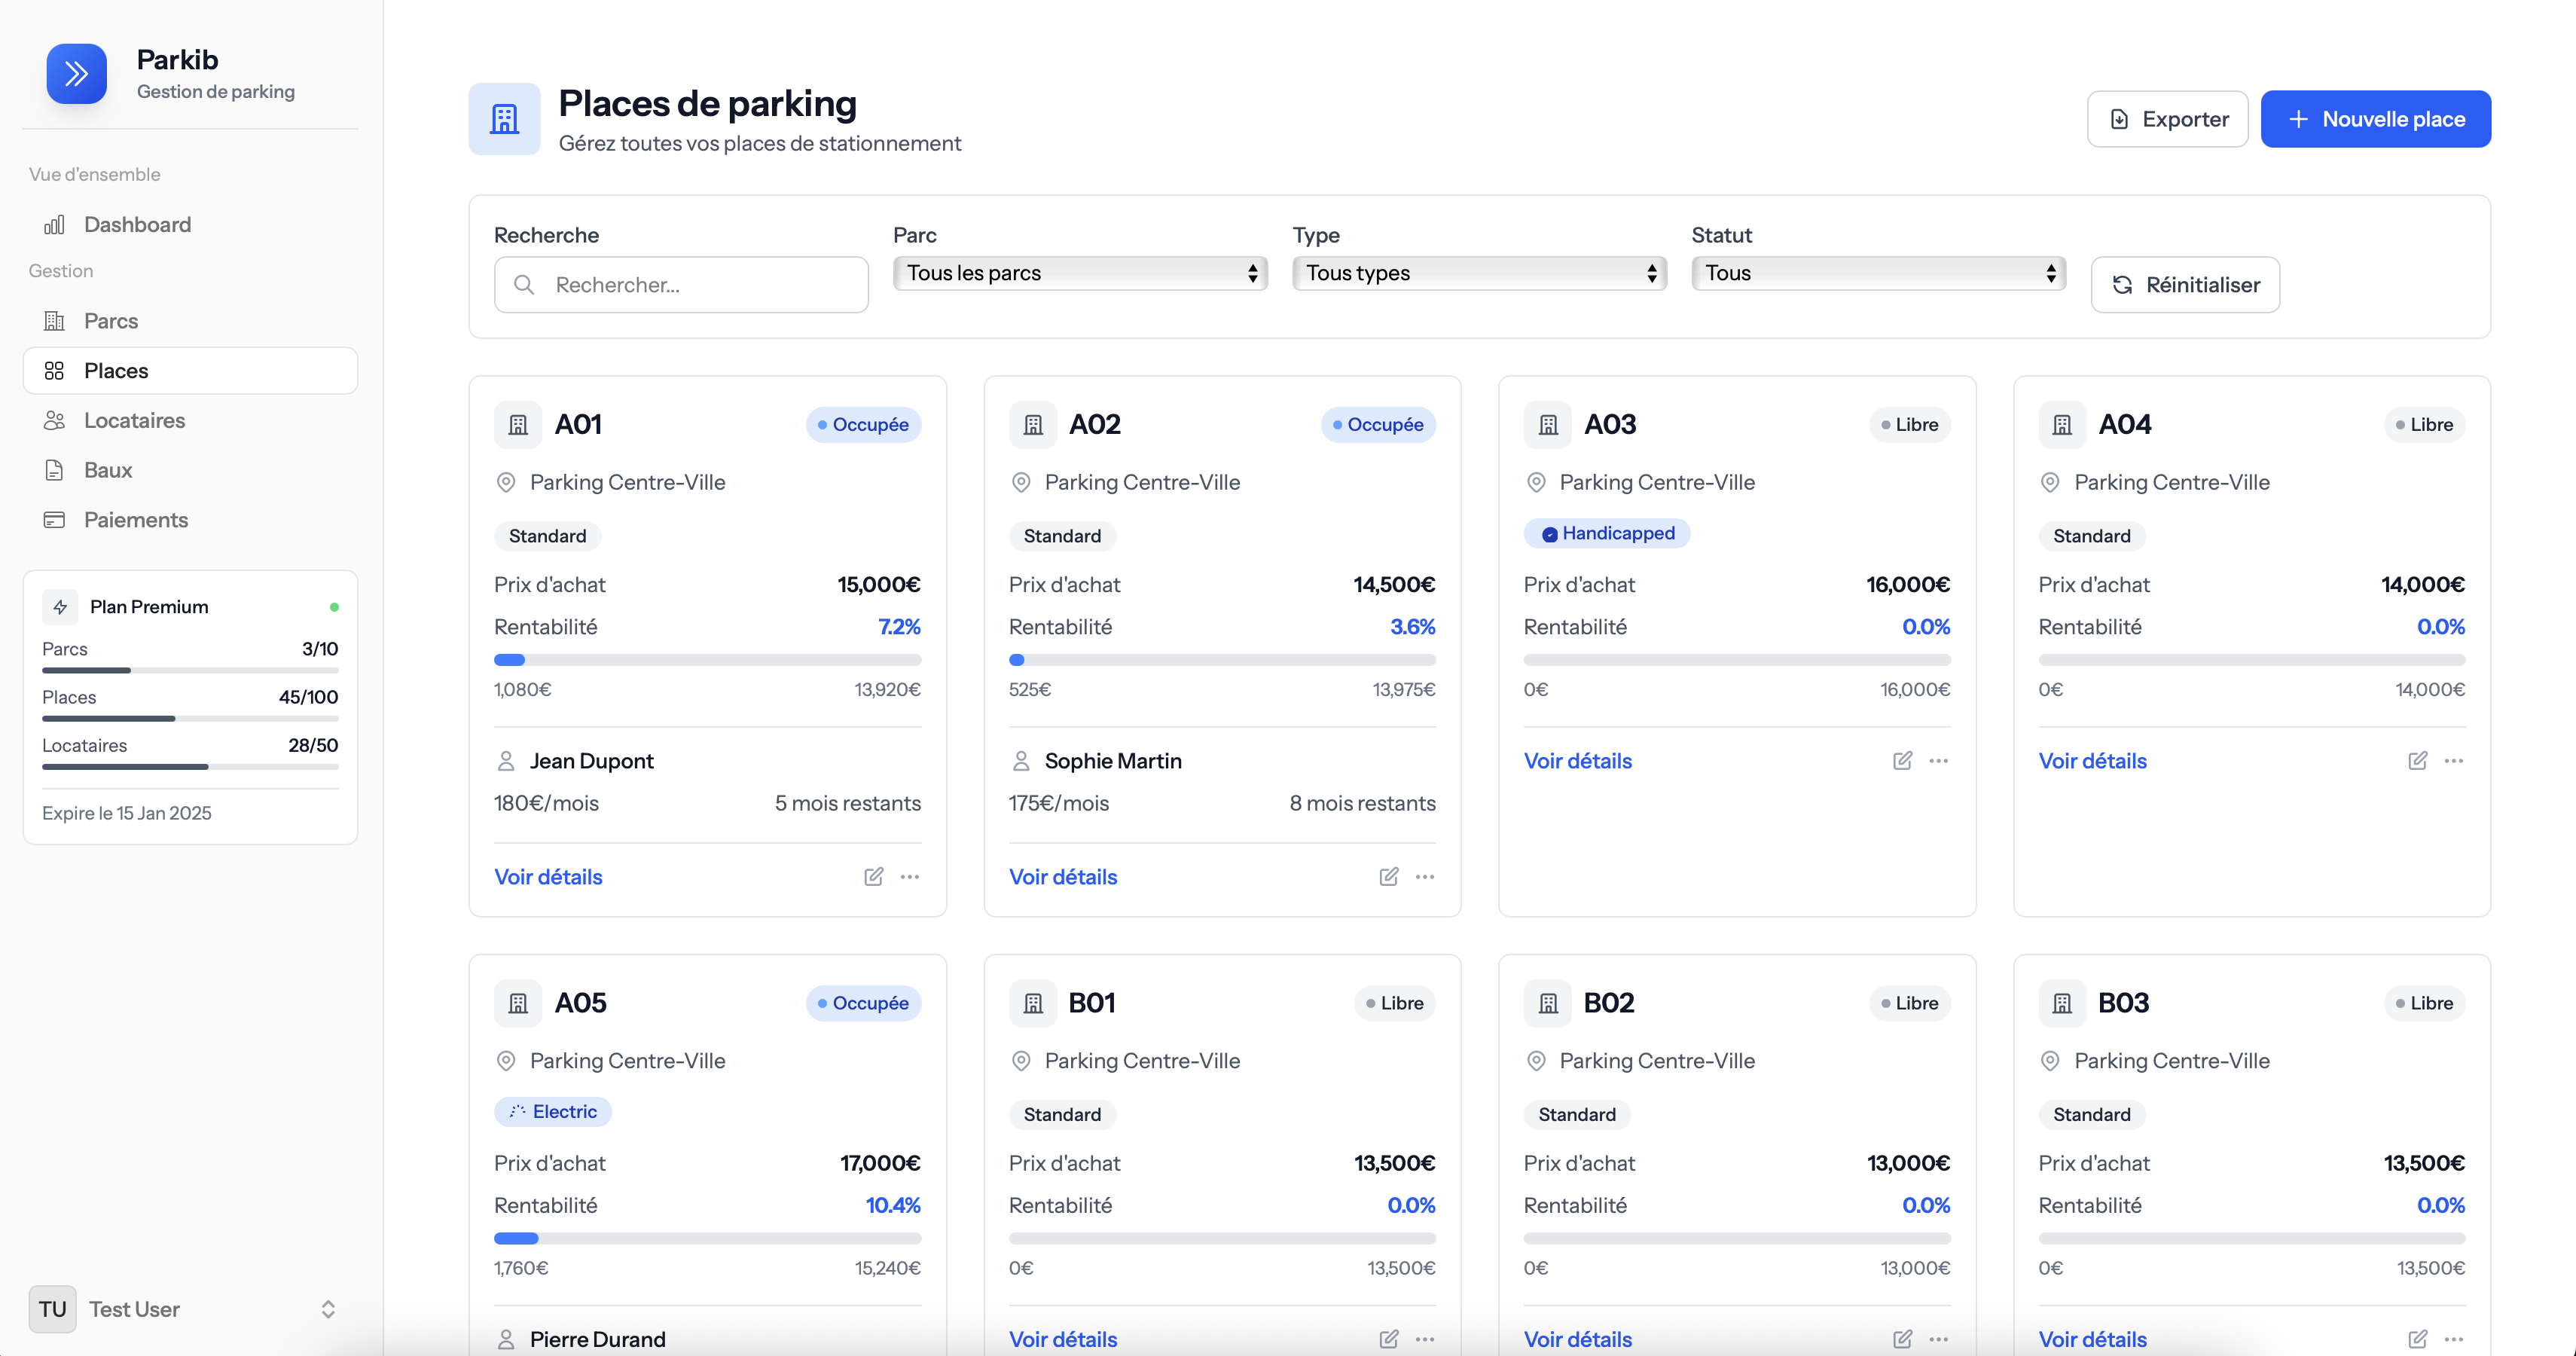Click the Parkib logo icon

[x=76, y=74]
